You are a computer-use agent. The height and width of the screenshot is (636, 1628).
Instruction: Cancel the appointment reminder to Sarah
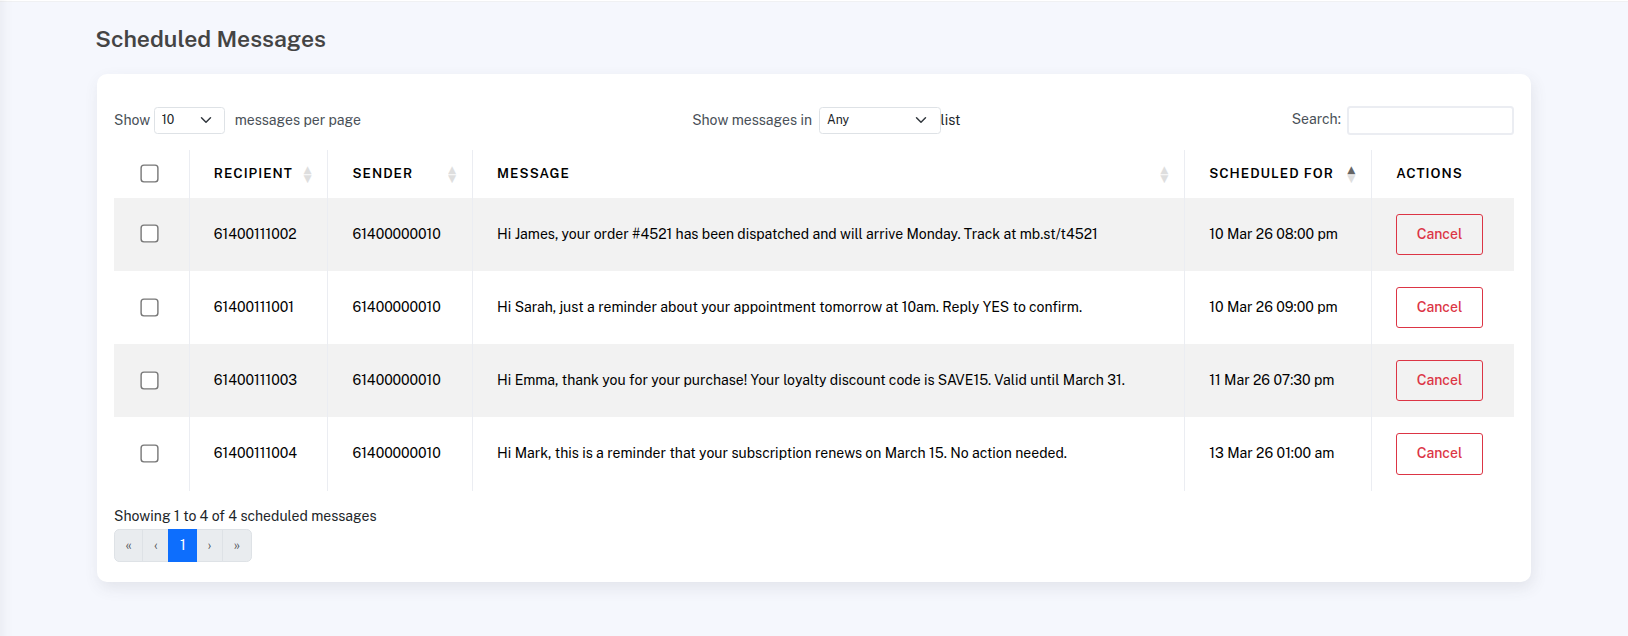tap(1438, 307)
